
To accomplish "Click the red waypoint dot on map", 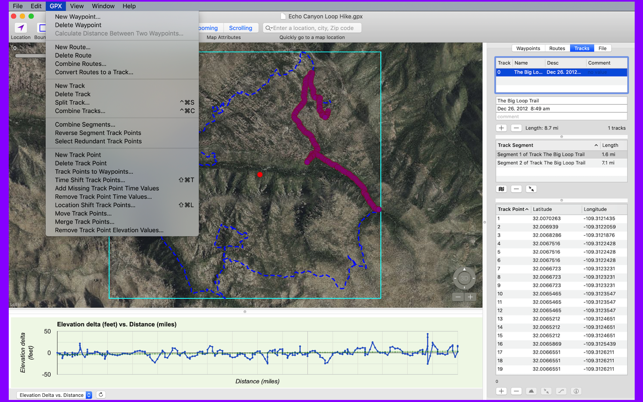I will pos(260,175).
